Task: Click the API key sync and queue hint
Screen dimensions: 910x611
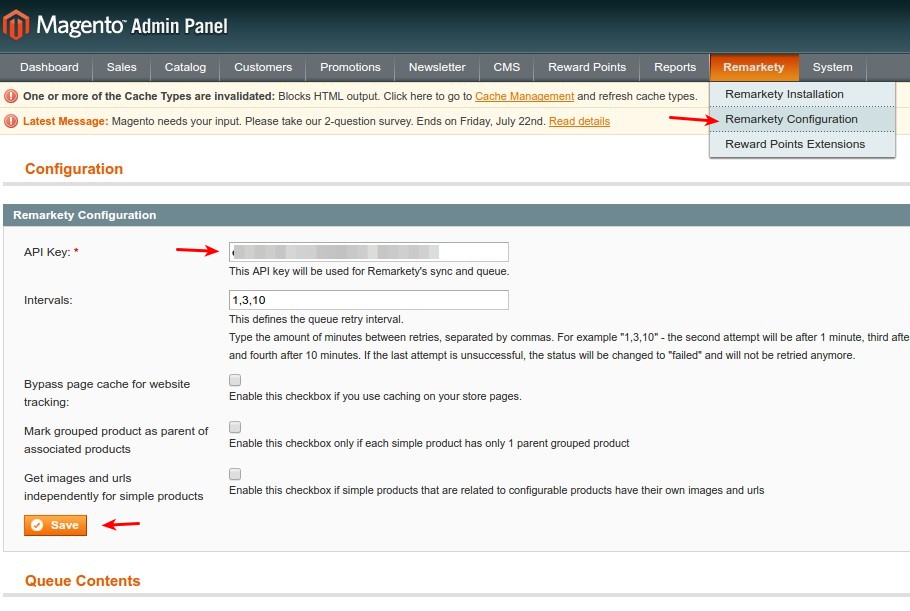Action: (369, 271)
